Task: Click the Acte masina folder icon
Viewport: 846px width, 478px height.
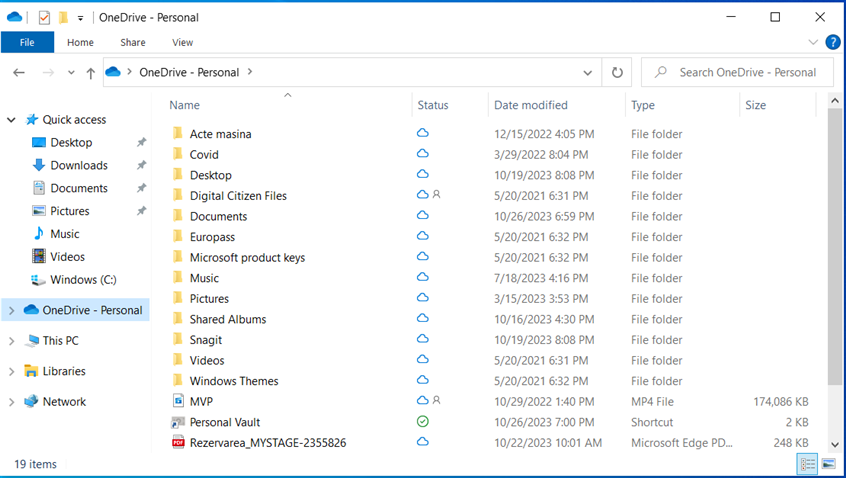Action: (178, 133)
